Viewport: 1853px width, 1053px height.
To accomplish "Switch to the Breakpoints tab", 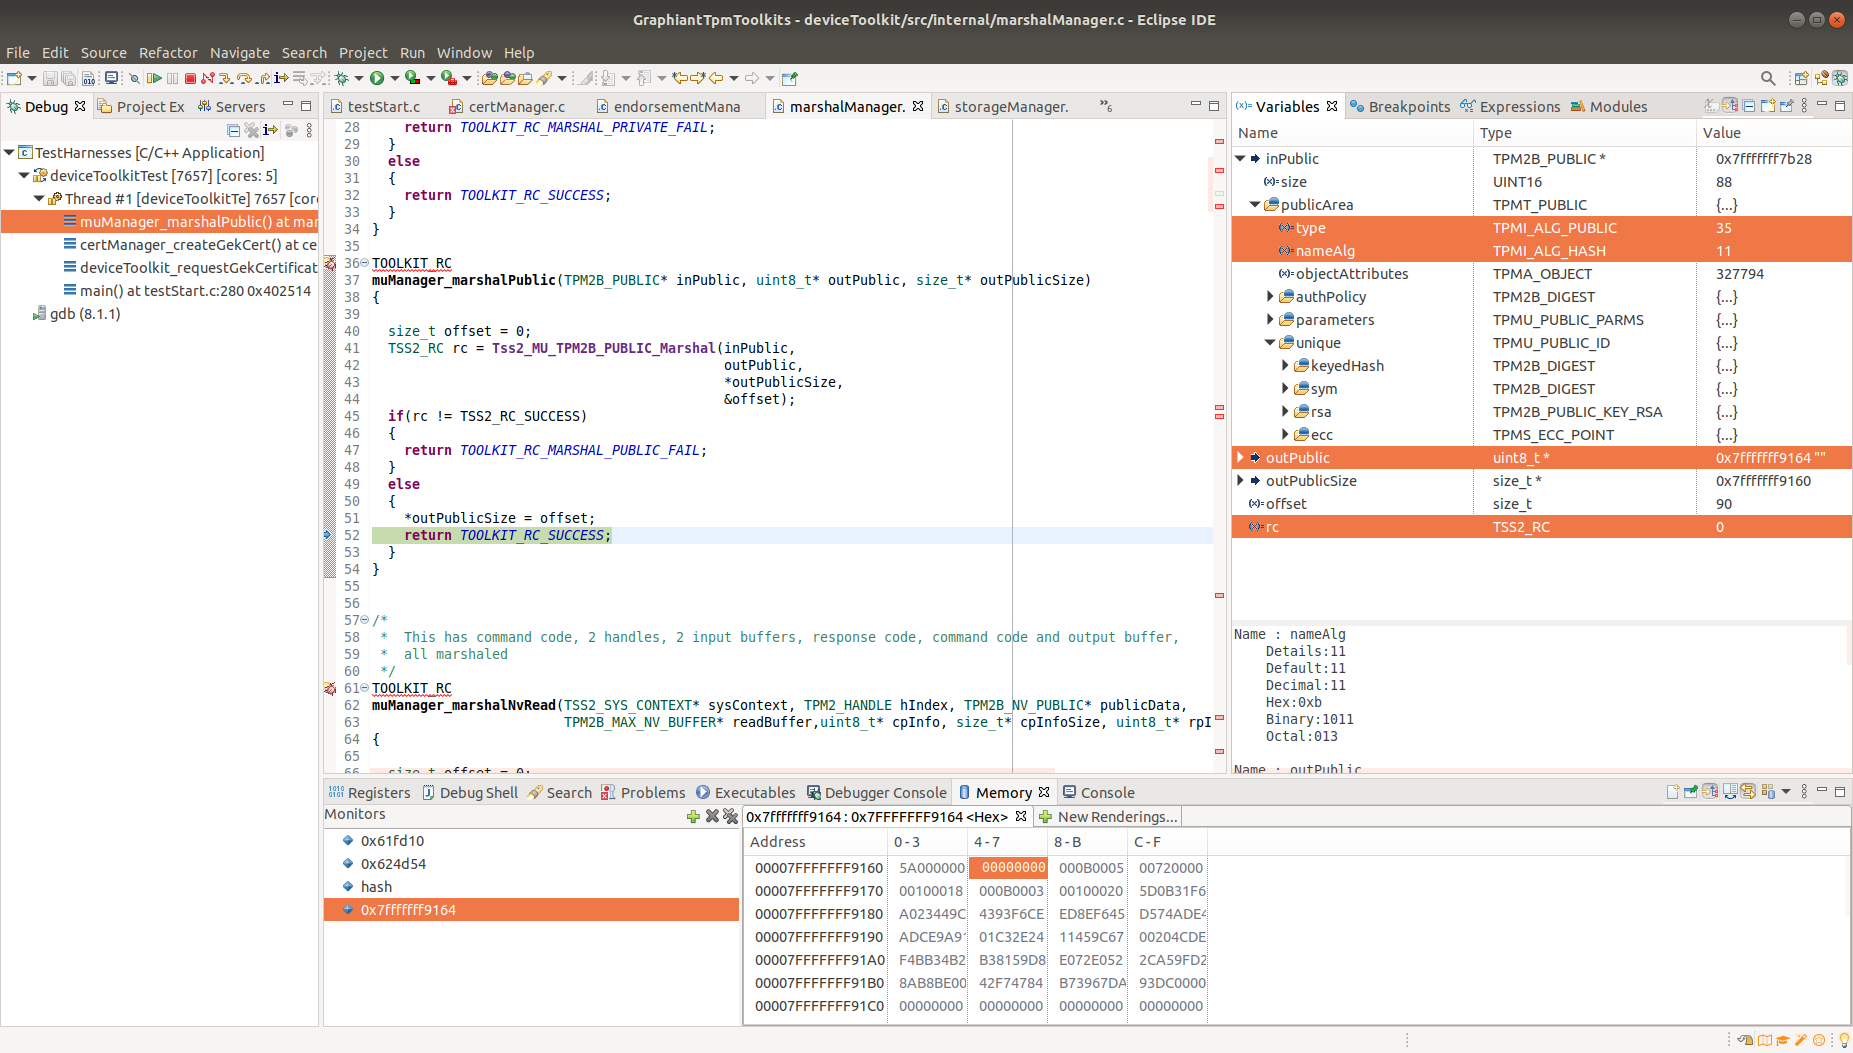I will [1401, 106].
